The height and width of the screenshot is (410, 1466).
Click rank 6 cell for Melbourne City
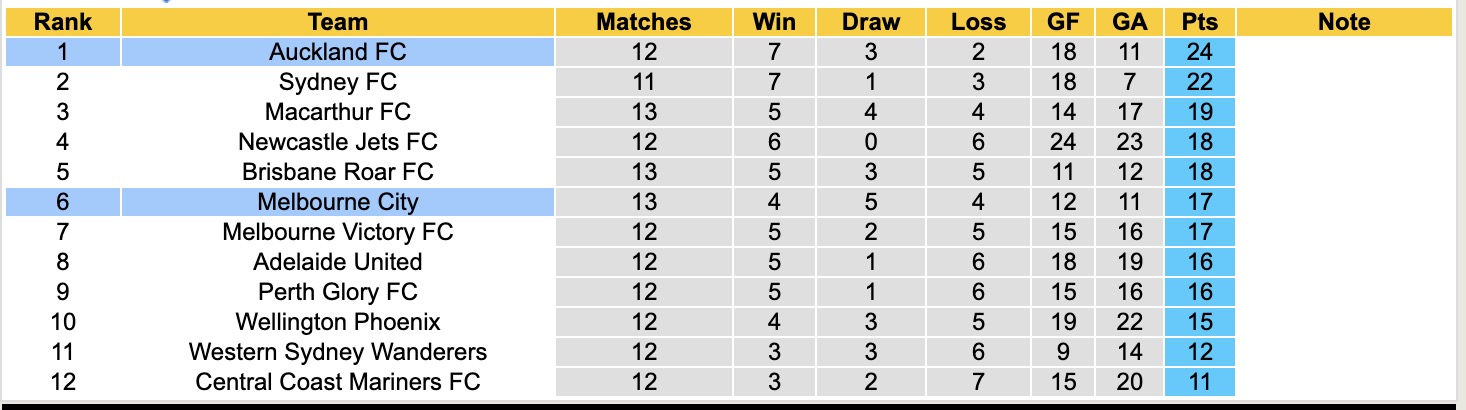(x=63, y=202)
